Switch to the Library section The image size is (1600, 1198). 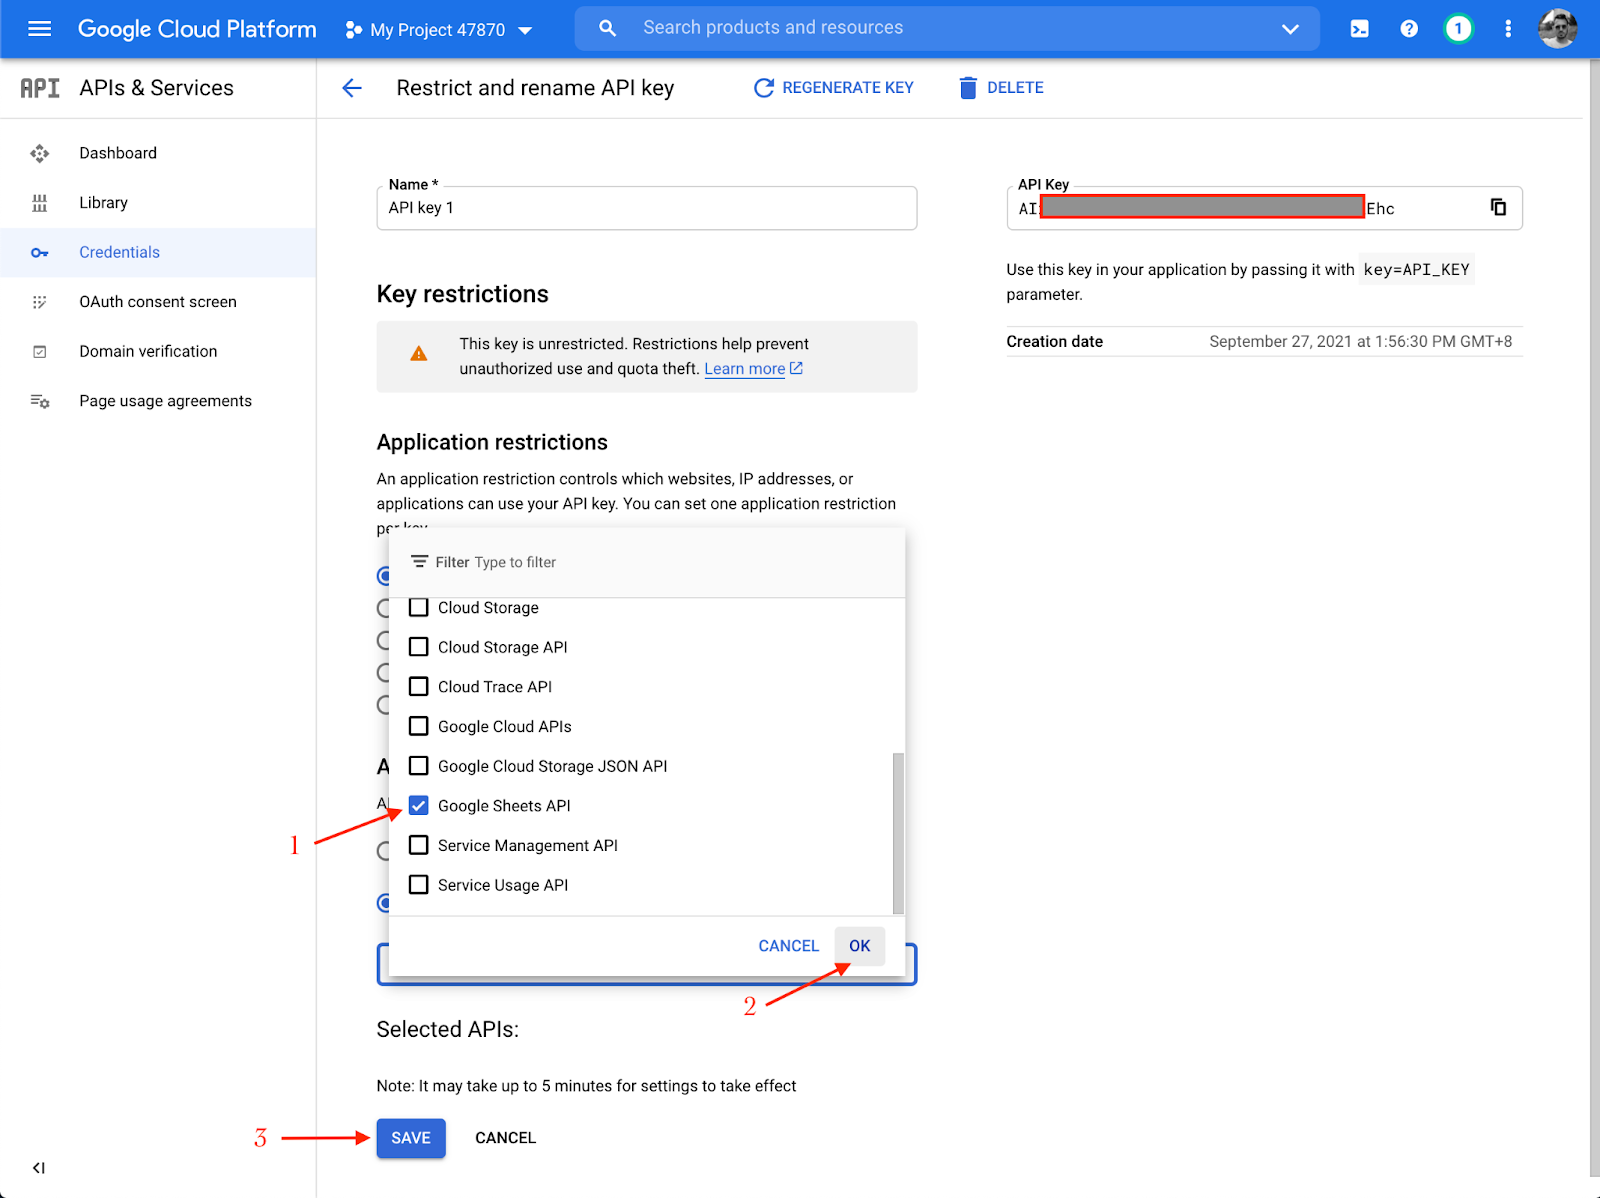tap(103, 202)
